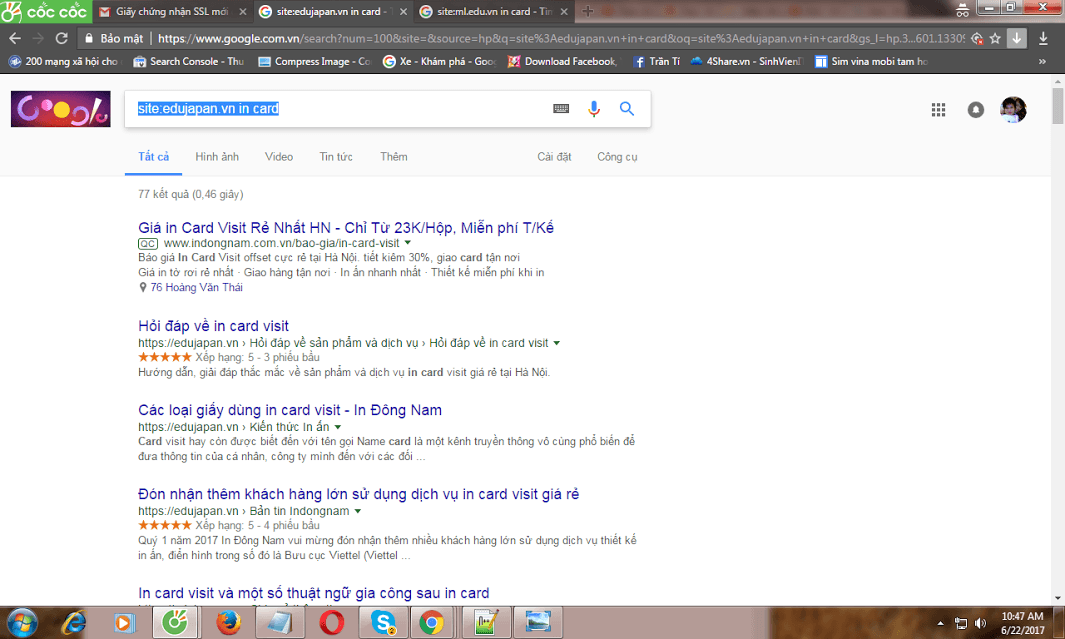Click the page vertical scrollbar thumb

click(1058, 105)
